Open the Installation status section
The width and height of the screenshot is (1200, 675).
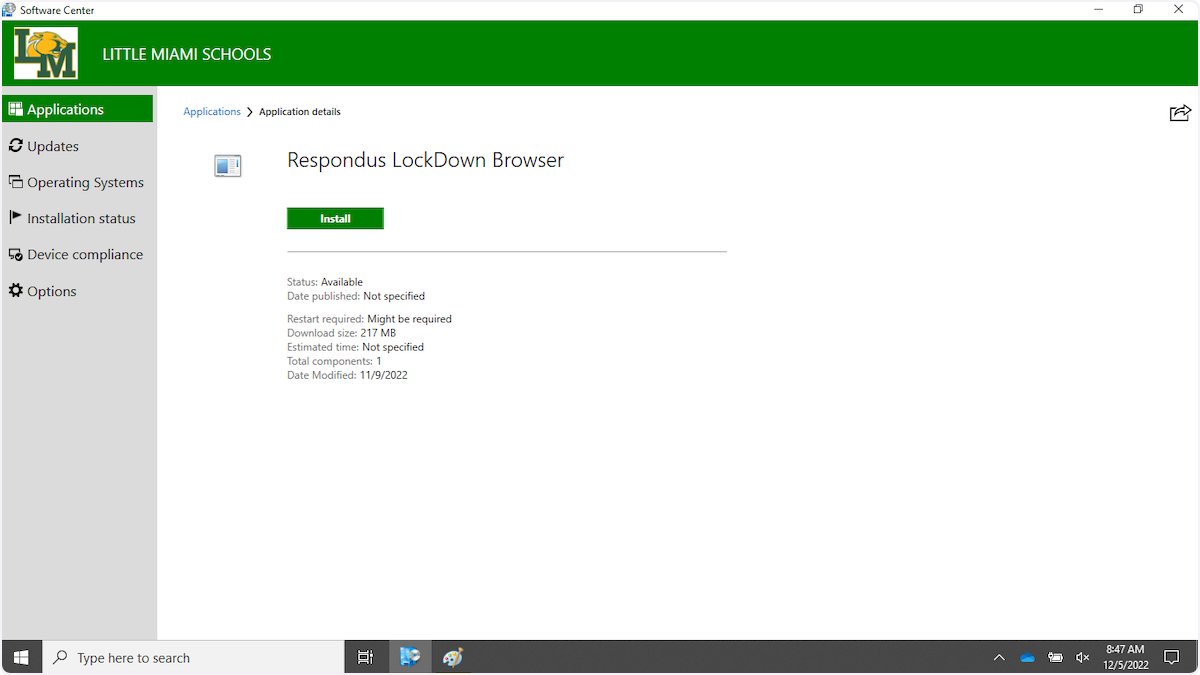pos(78,218)
